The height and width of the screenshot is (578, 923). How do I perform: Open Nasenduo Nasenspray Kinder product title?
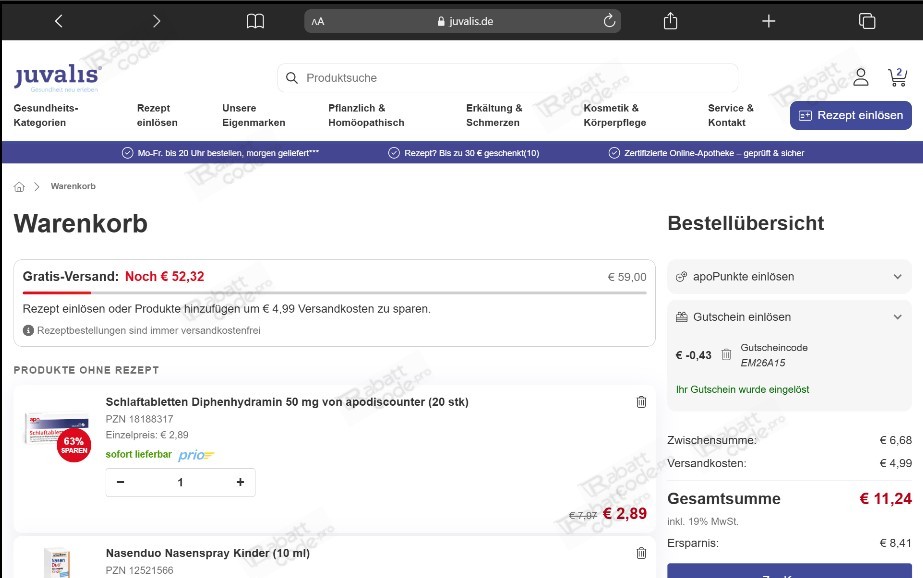(208, 553)
